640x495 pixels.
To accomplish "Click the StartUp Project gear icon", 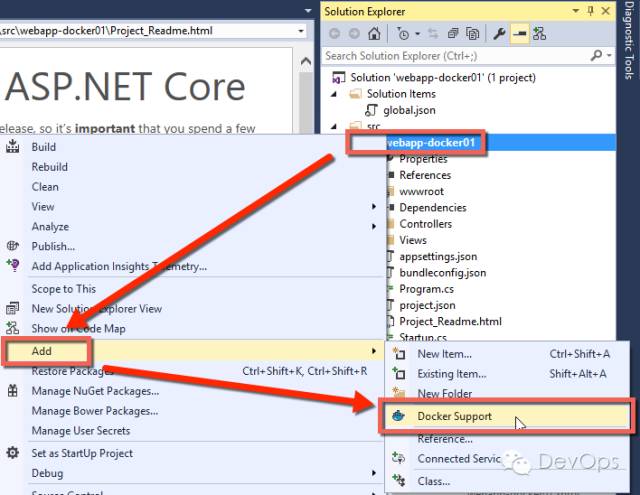I will [x=13, y=453].
